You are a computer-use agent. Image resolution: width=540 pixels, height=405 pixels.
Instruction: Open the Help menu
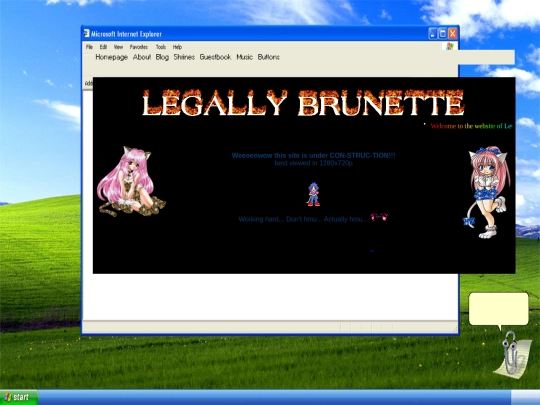click(x=177, y=47)
